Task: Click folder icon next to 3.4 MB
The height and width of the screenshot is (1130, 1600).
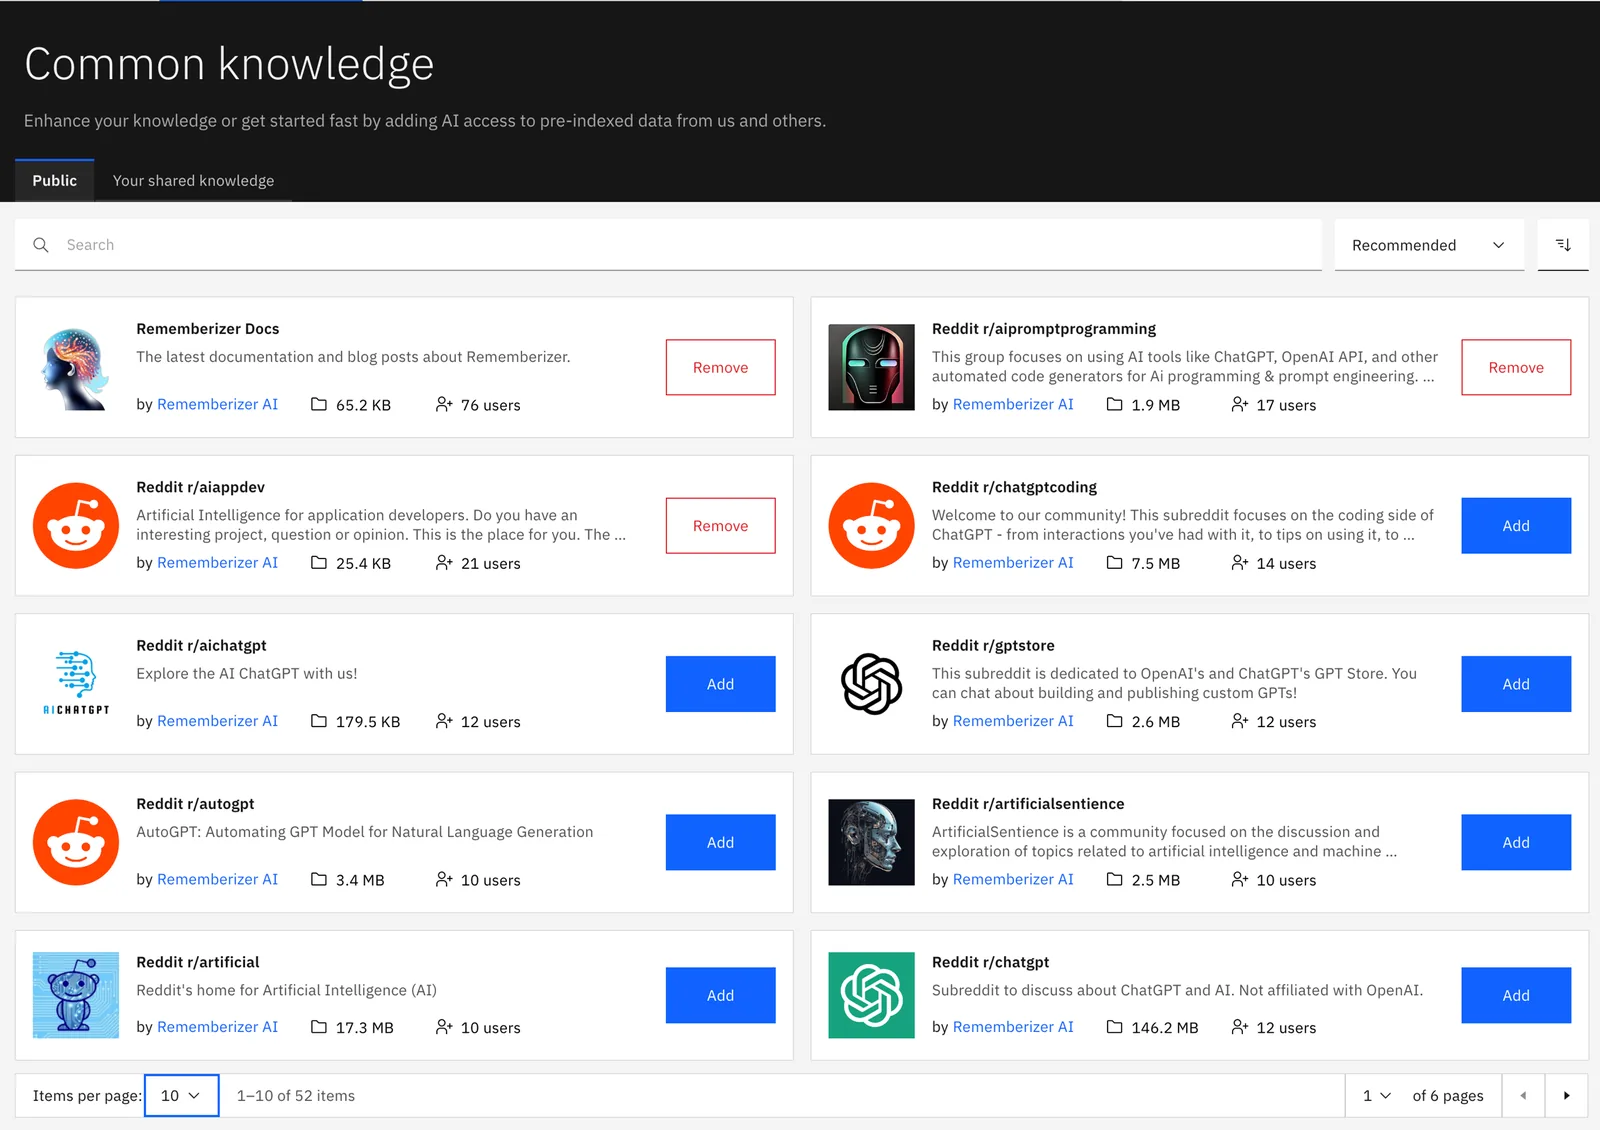Action: (319, 879)
